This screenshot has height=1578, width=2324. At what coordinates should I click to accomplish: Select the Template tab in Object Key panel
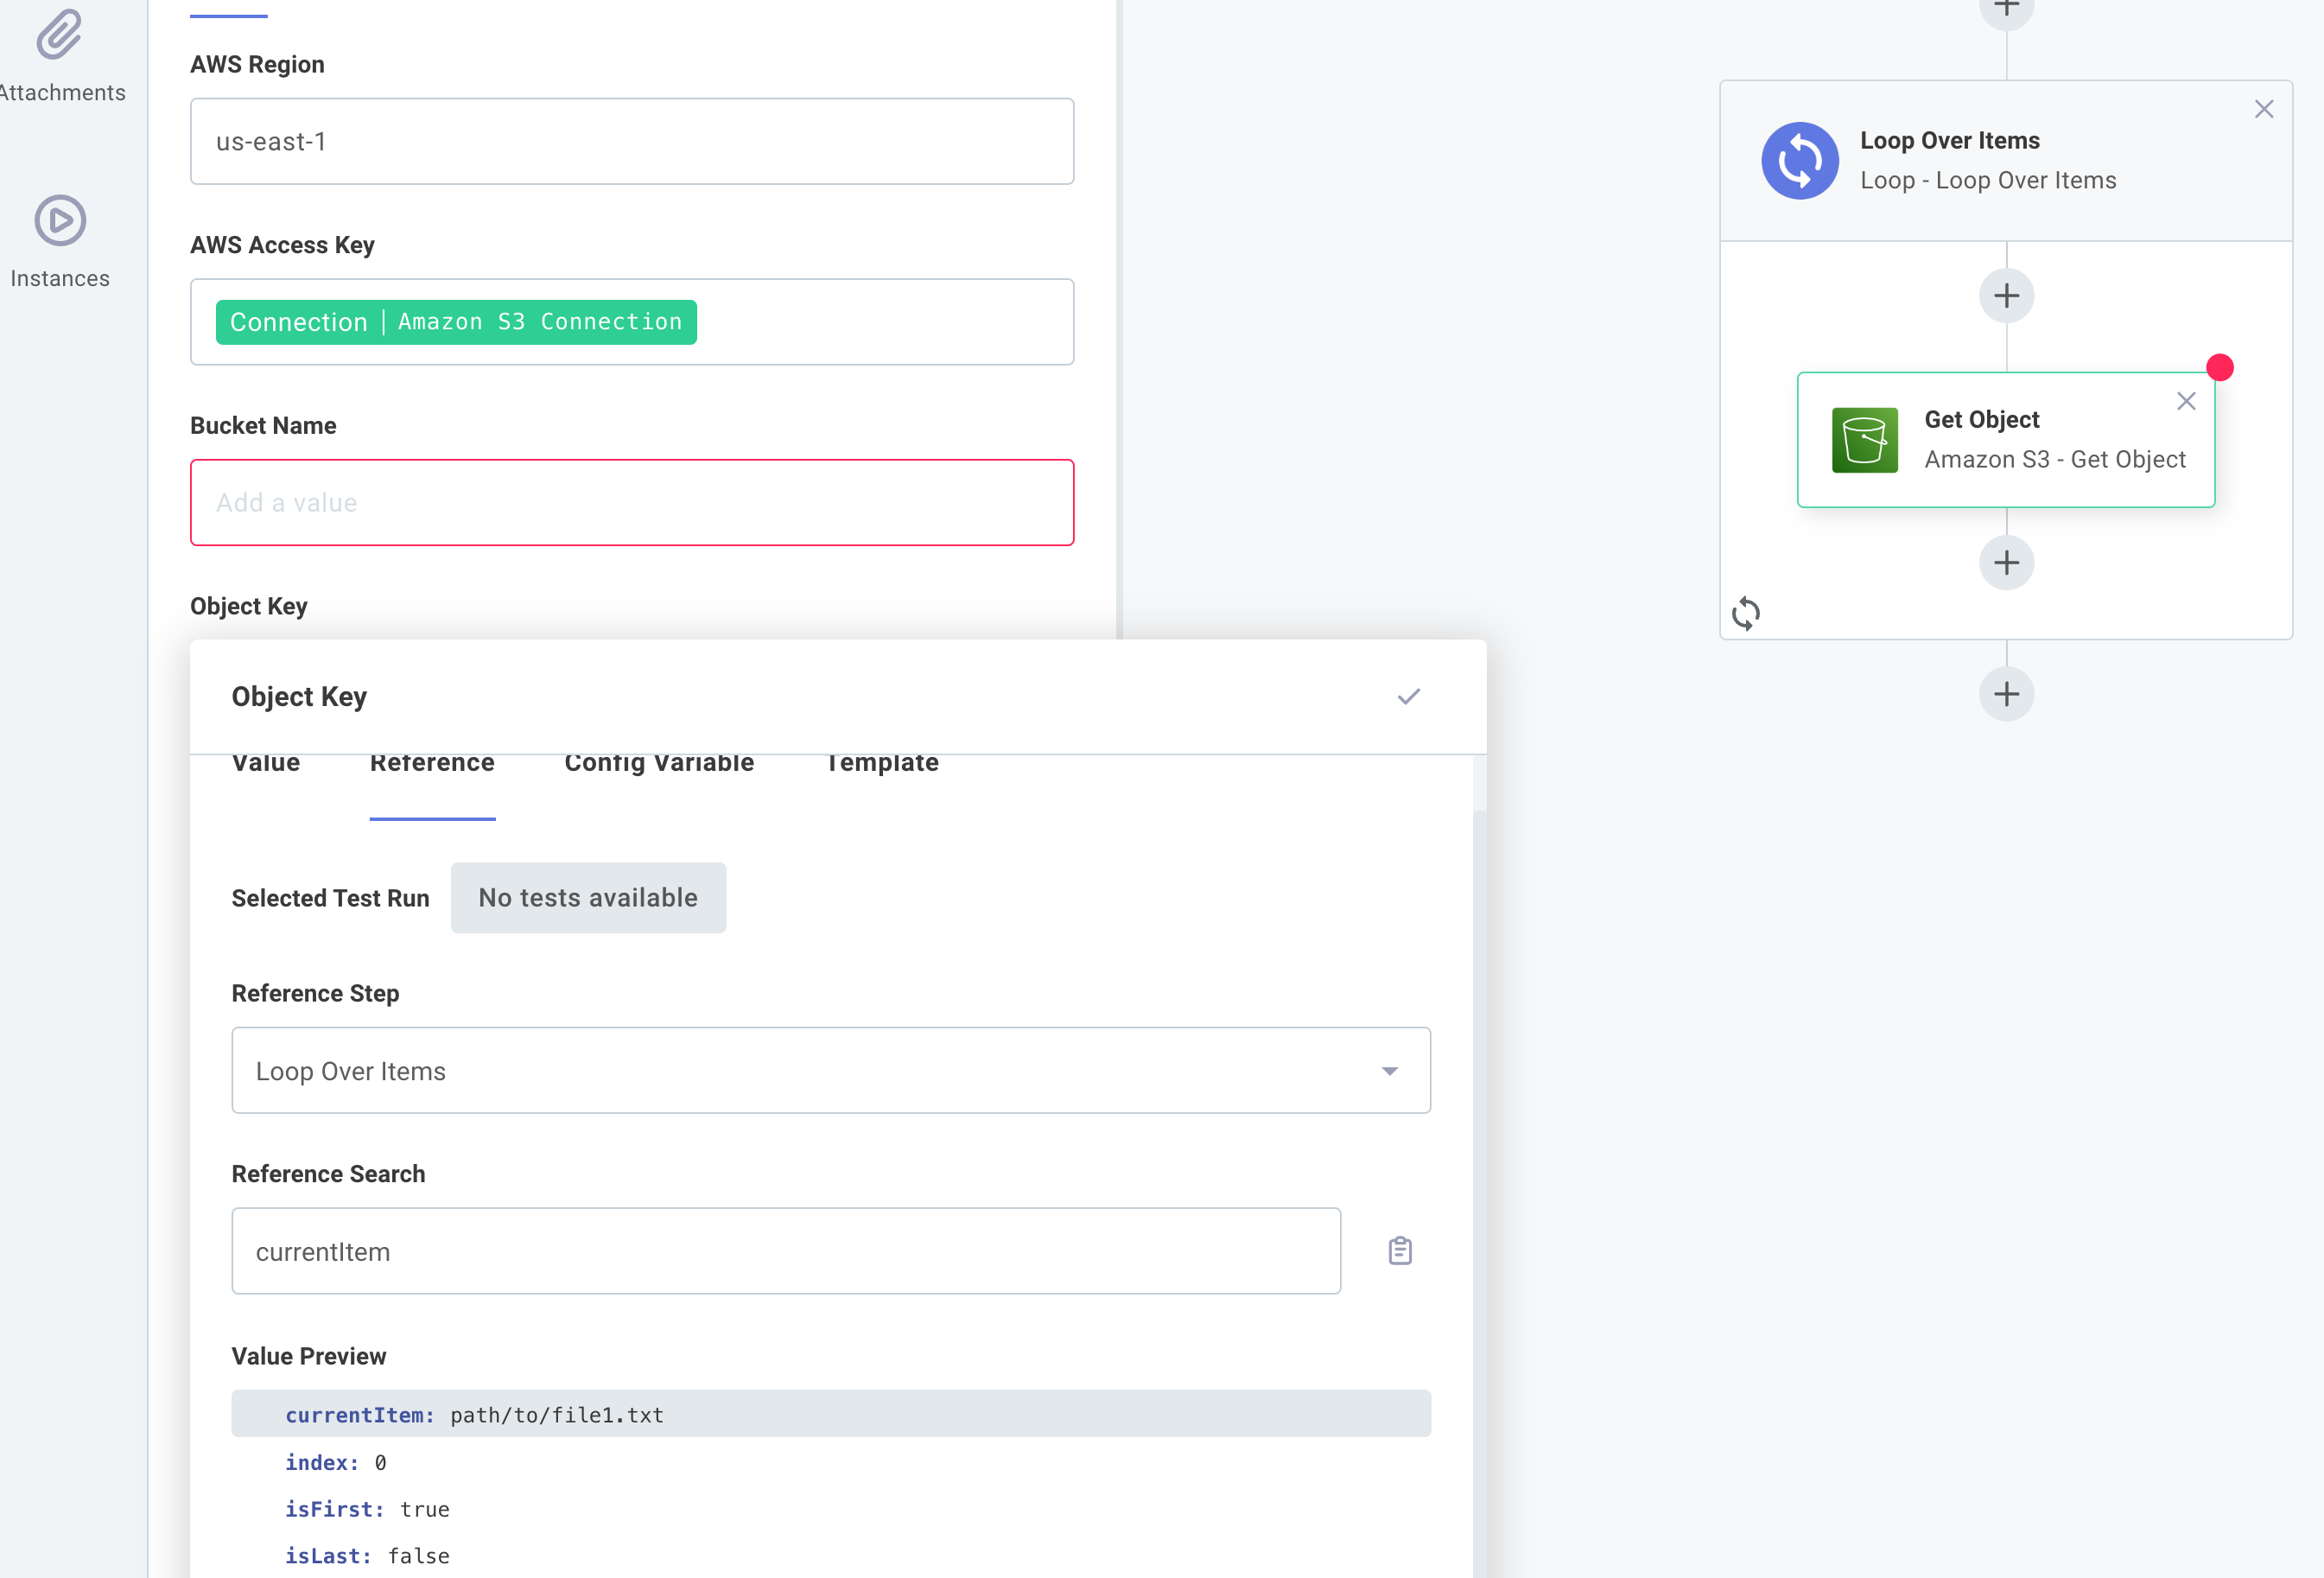882,760
